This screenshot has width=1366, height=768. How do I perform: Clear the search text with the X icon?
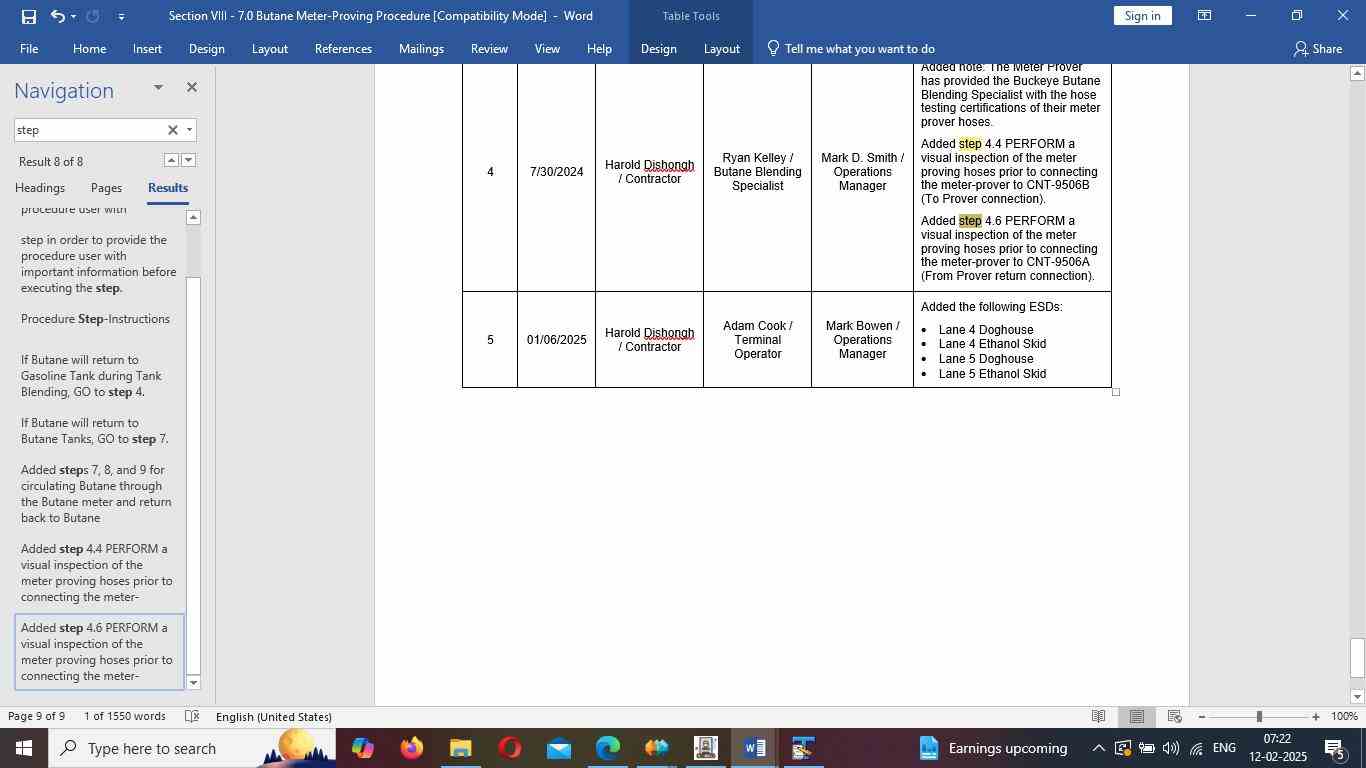[172, 130]
